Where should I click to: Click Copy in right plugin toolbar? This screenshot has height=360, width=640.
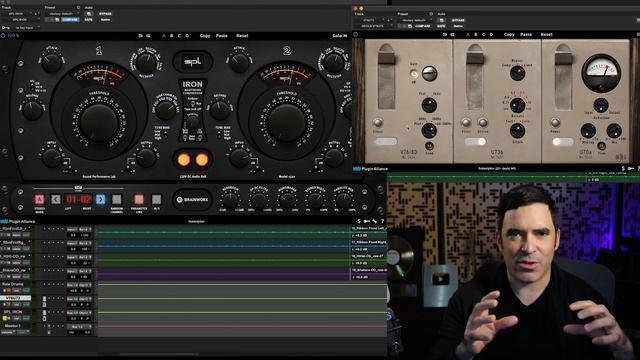pos(509,35)
